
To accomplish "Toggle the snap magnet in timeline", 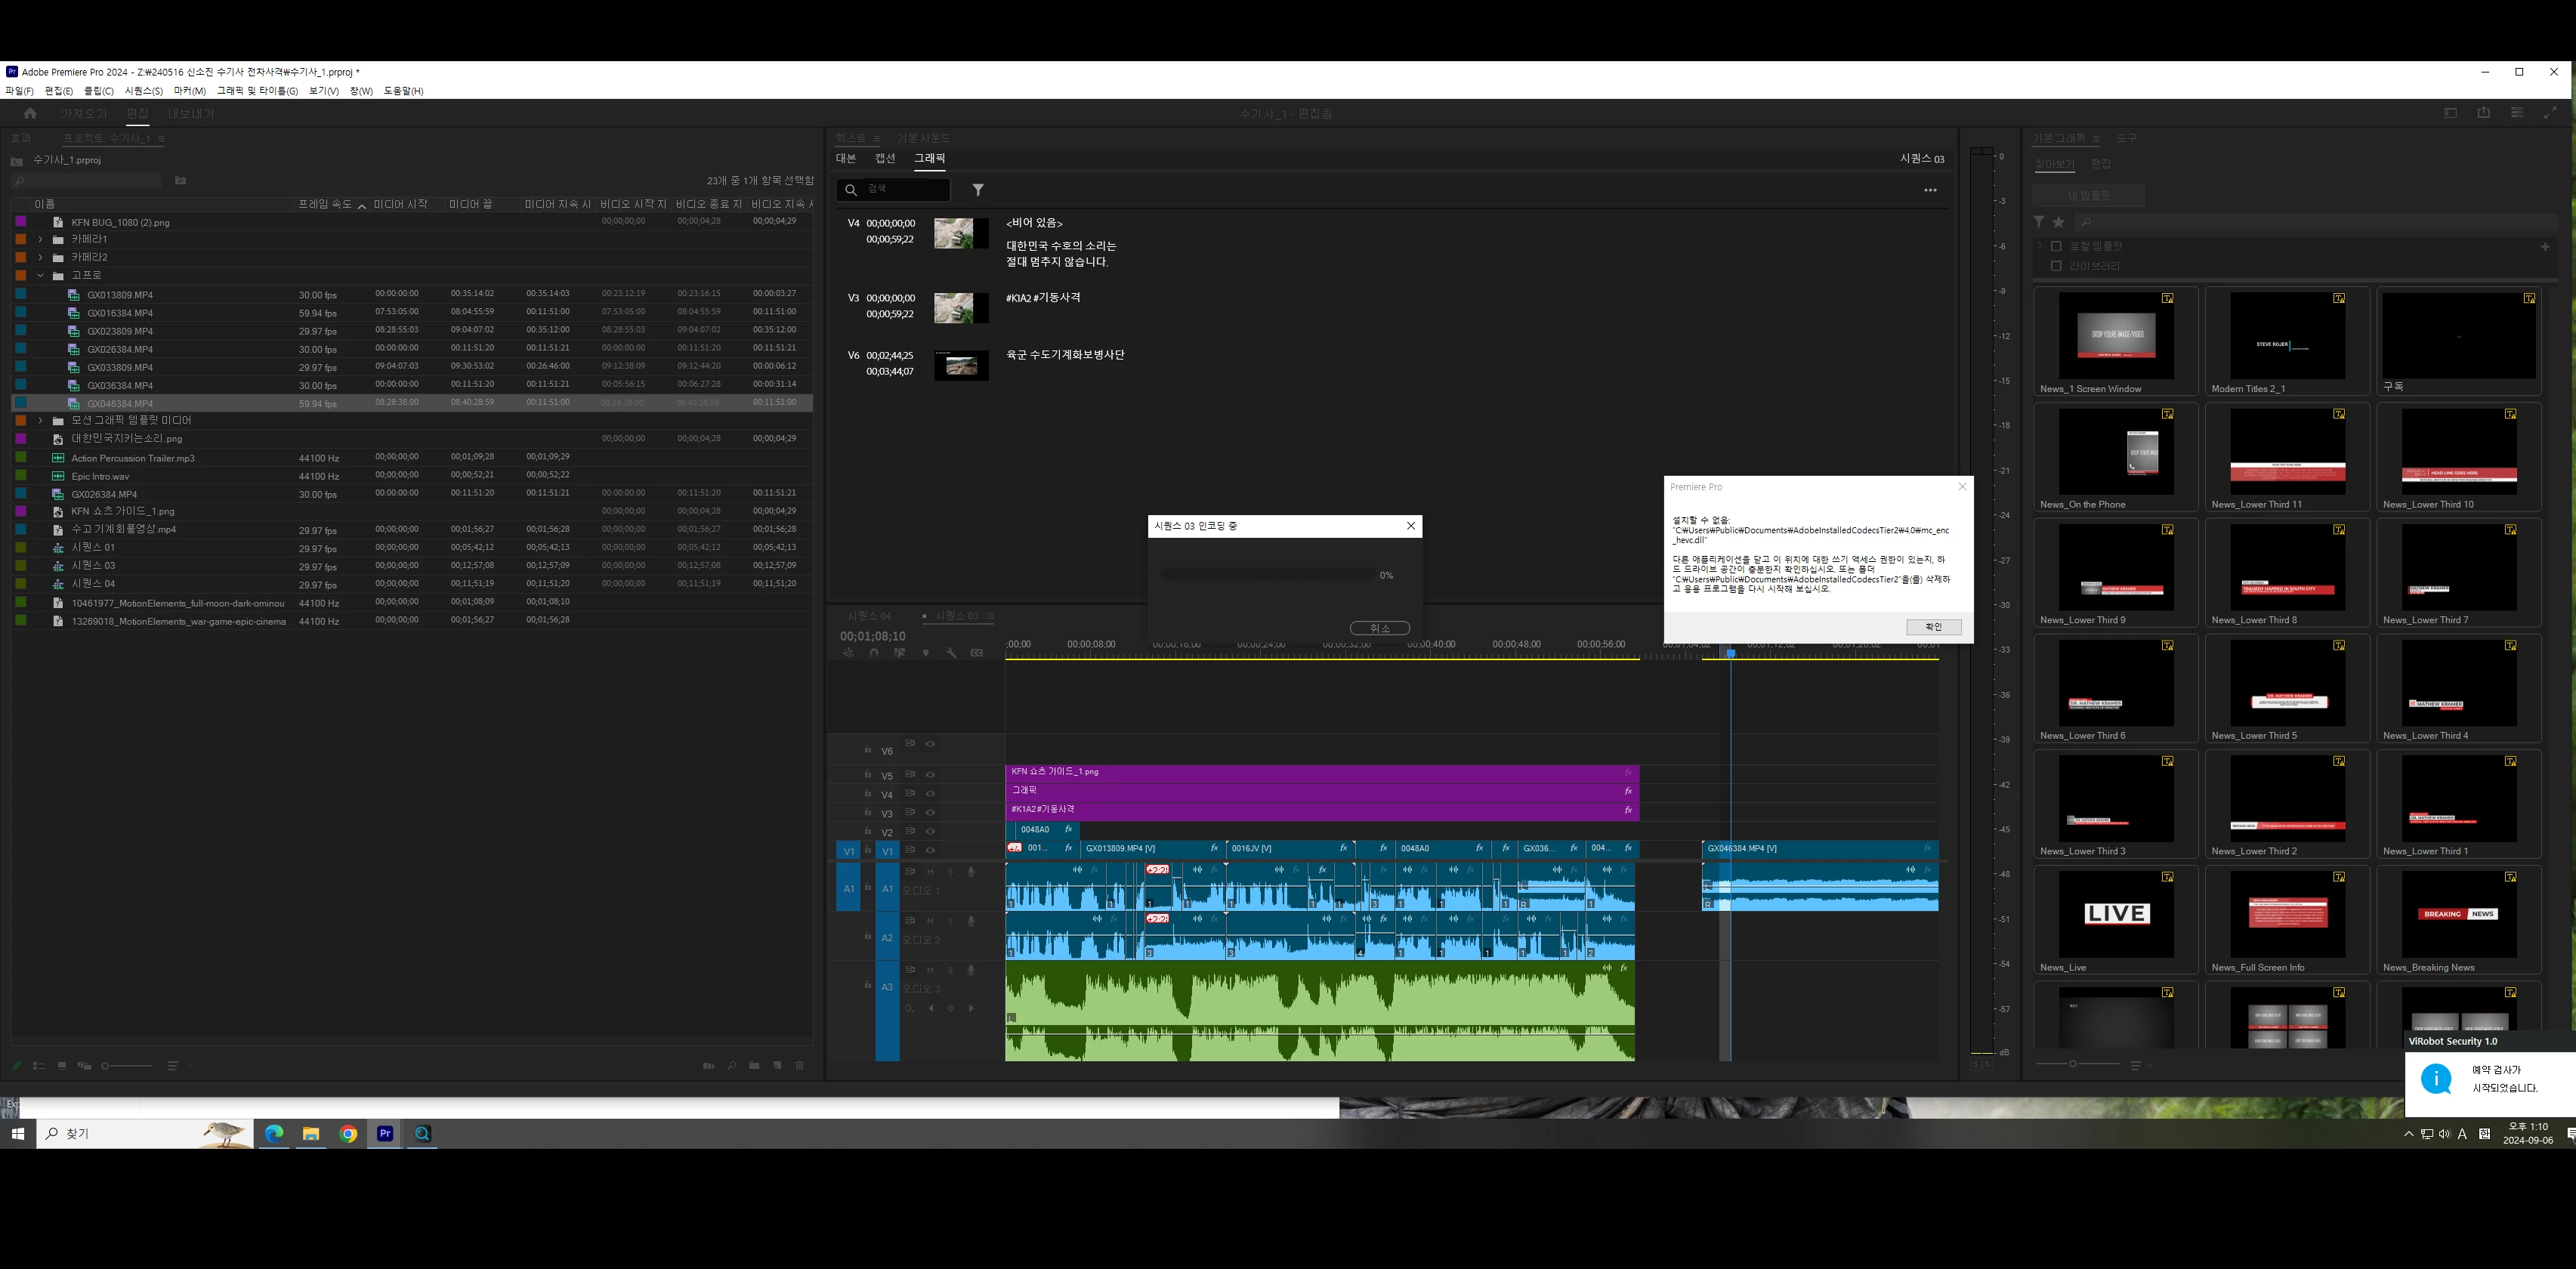I will tap(874, 653).
